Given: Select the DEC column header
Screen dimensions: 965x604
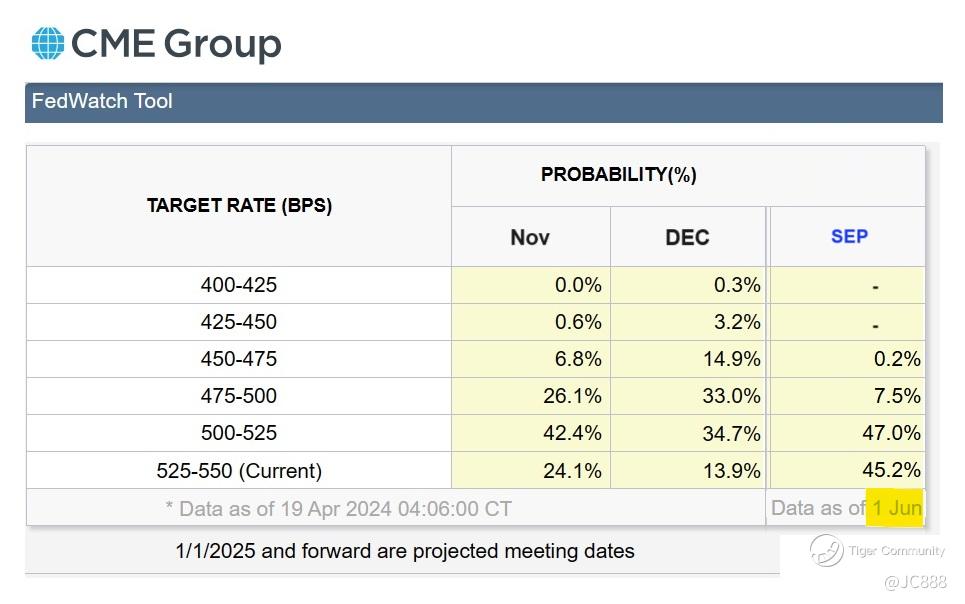Looking at the screenshot, I should (x=687, y=237).
